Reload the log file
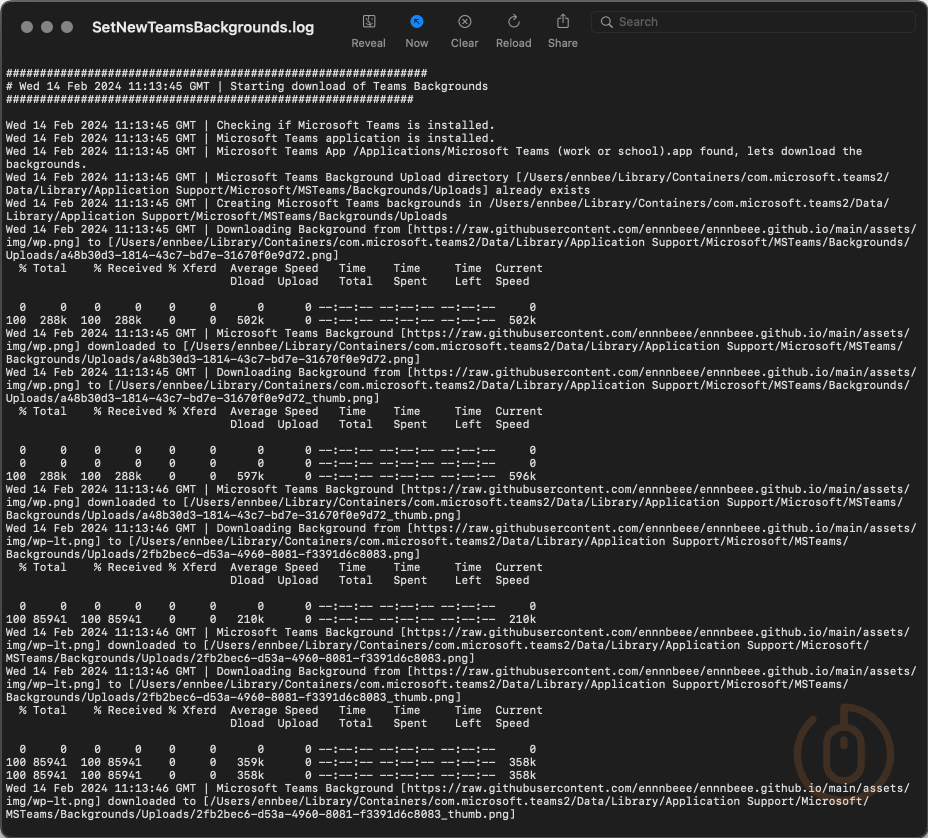This screenshot has height=838, width=928. click(514, 22)
